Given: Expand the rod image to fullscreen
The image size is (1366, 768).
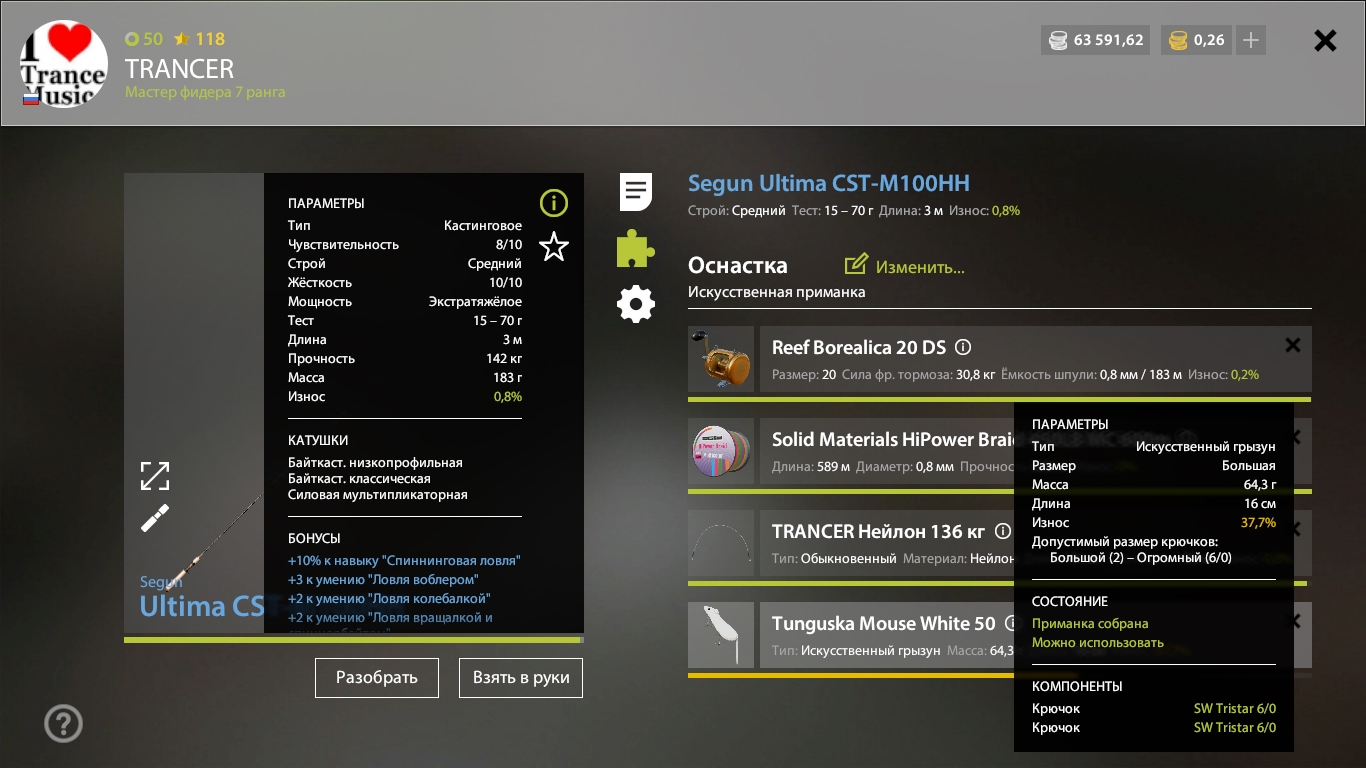Looking at the screenshot, I should pyautogui.click(x=155, y=476).
